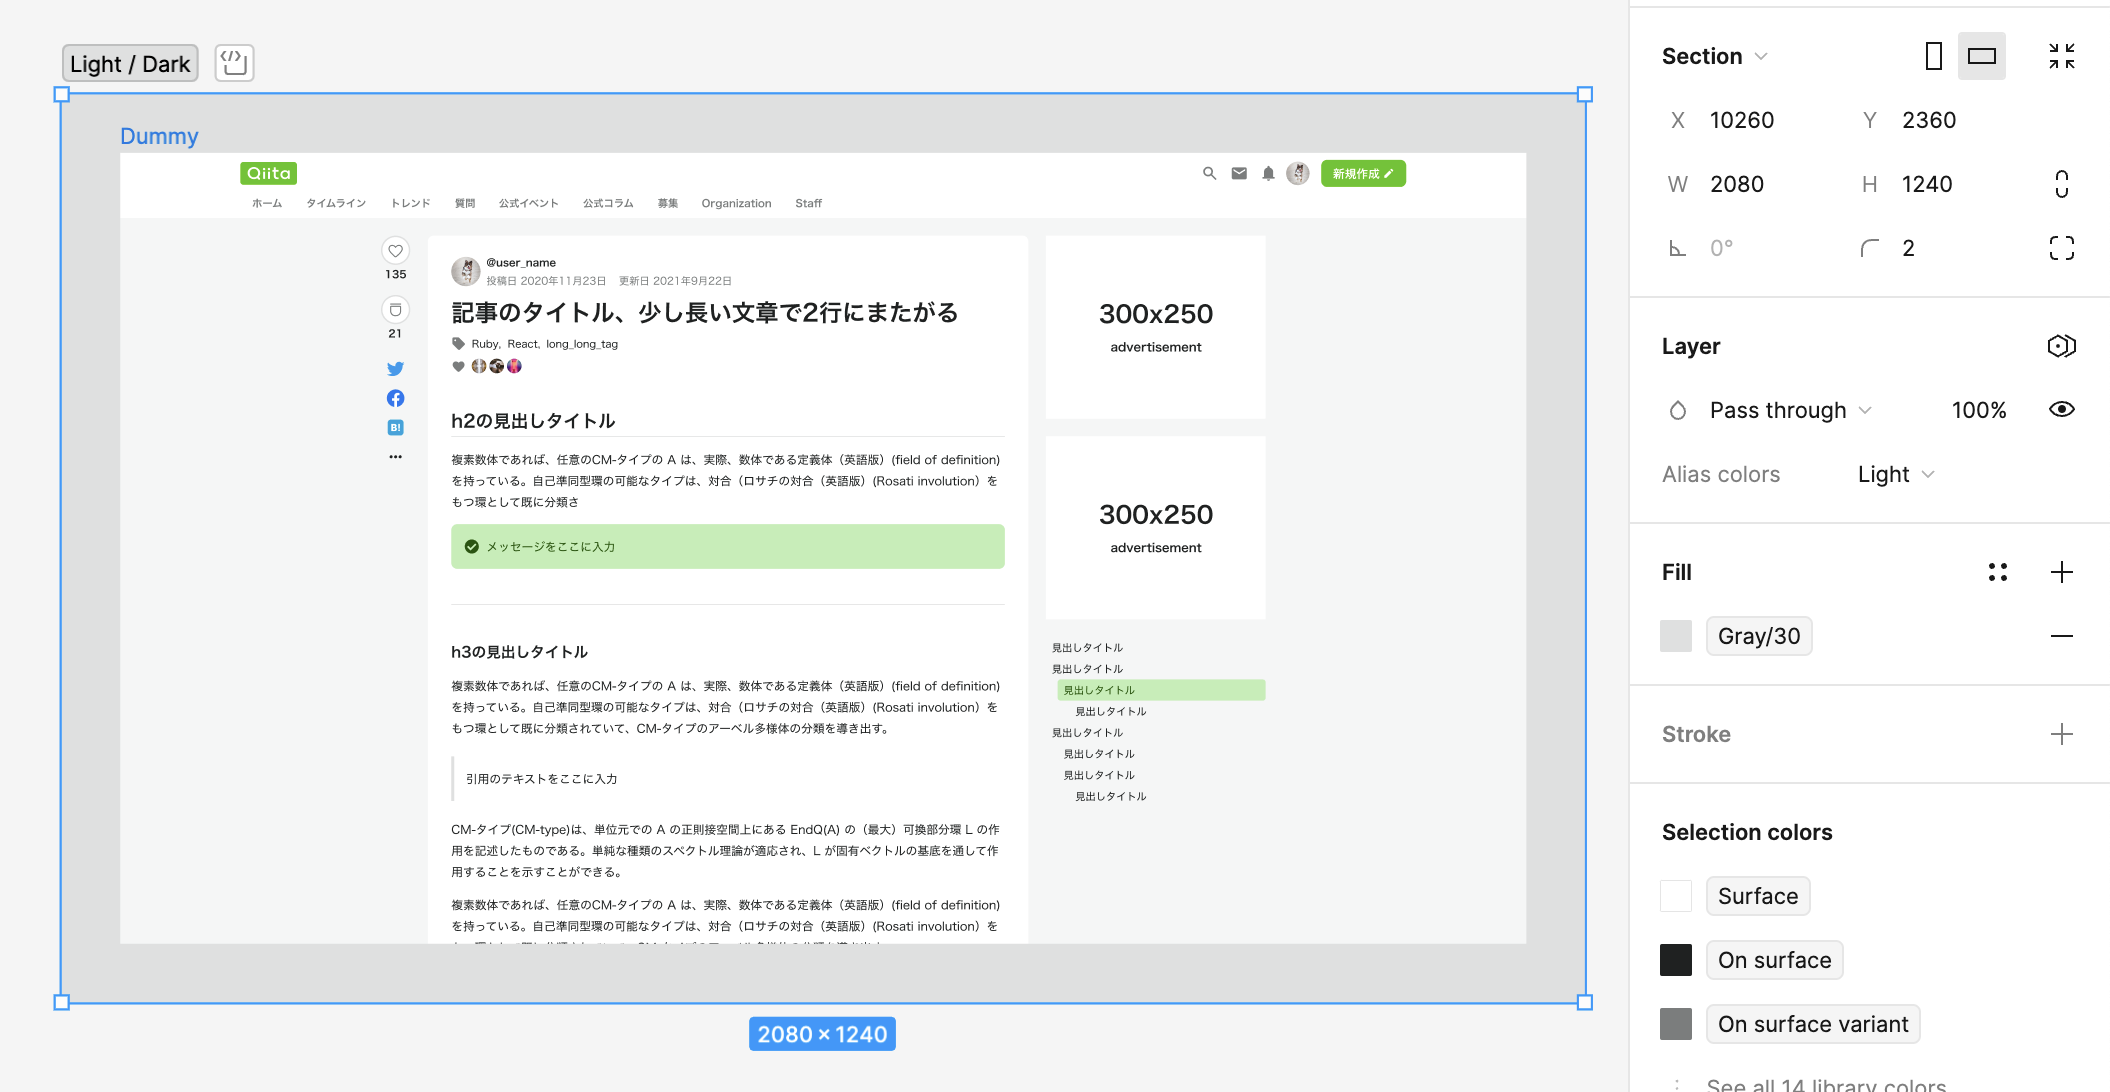
Task: Open the Fill styles four-dot icon
Action: 1997,572
